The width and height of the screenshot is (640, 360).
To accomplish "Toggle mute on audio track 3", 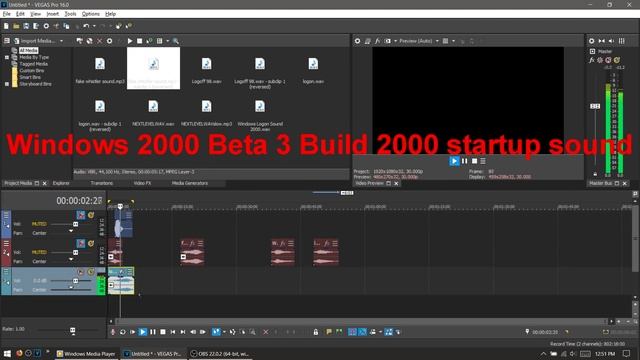I will tap(81, 272).
